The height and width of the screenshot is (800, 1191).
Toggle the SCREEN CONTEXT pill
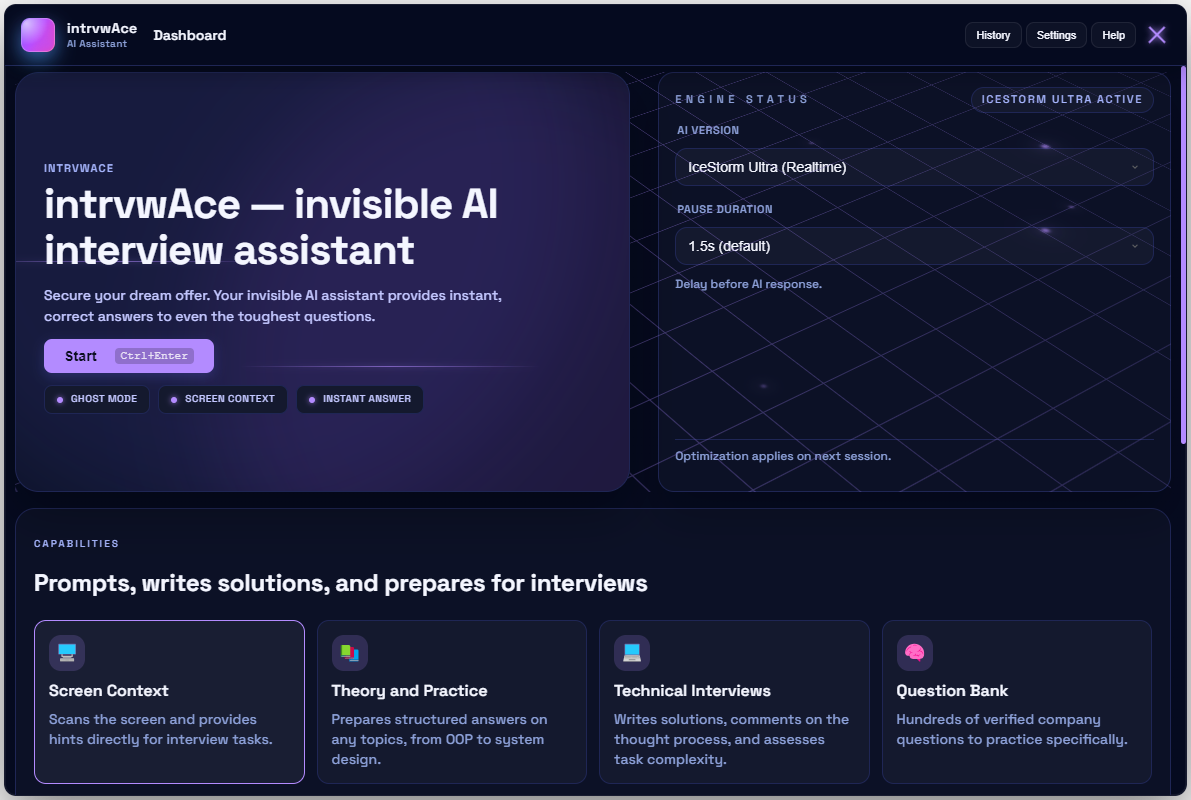(x=222, y=399)
